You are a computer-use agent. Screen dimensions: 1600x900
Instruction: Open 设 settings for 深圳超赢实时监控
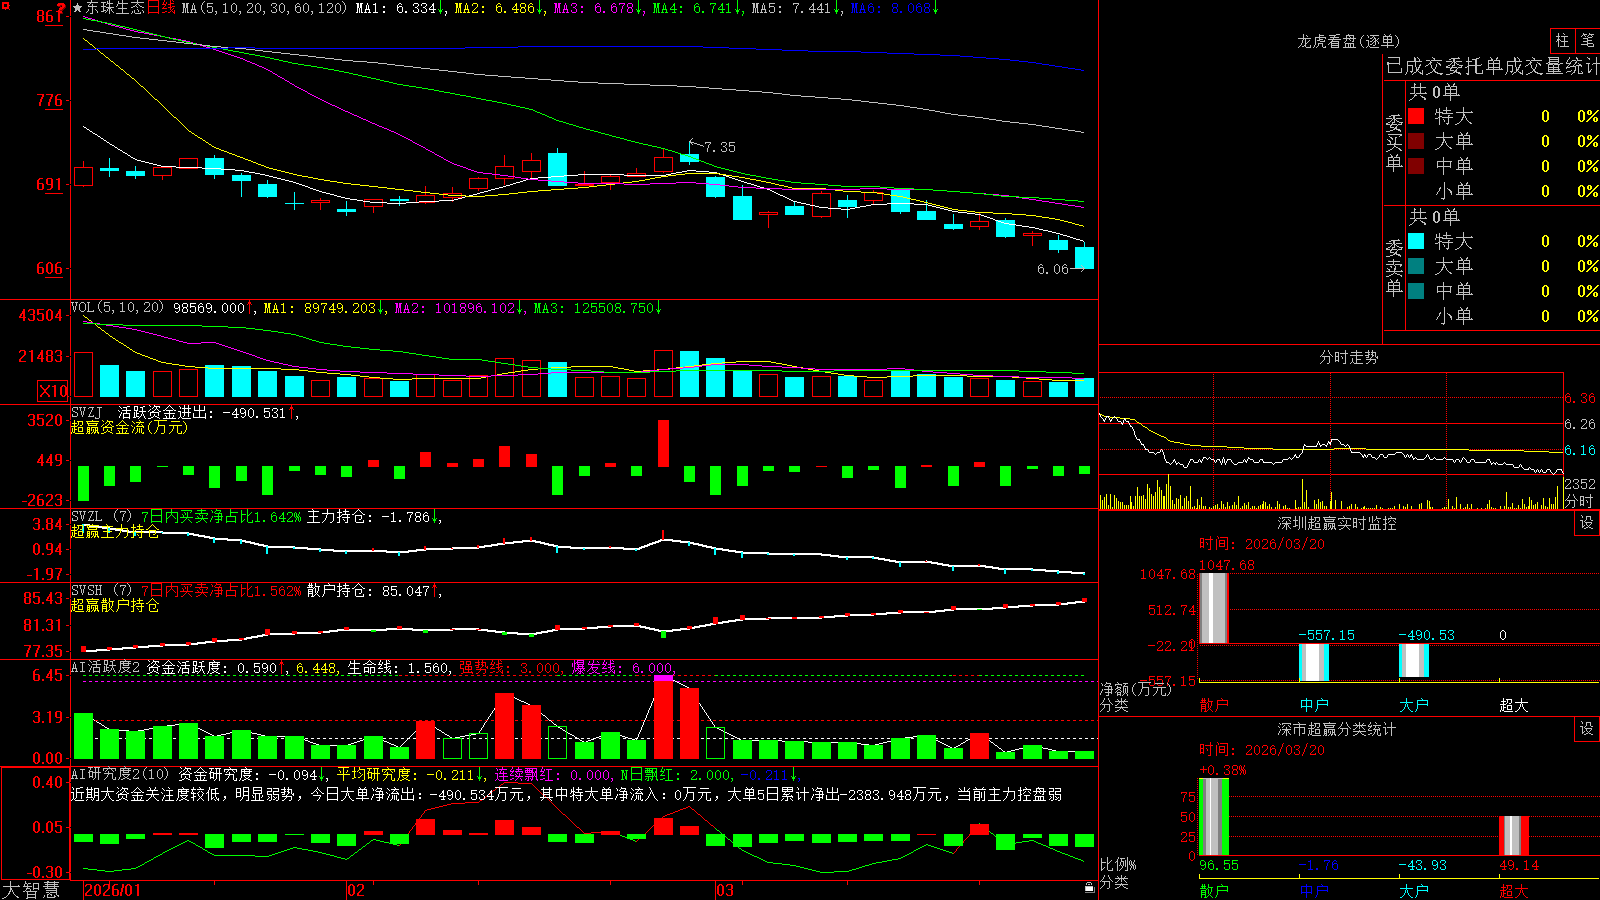pyautogui.click(x=1587, y=523)
